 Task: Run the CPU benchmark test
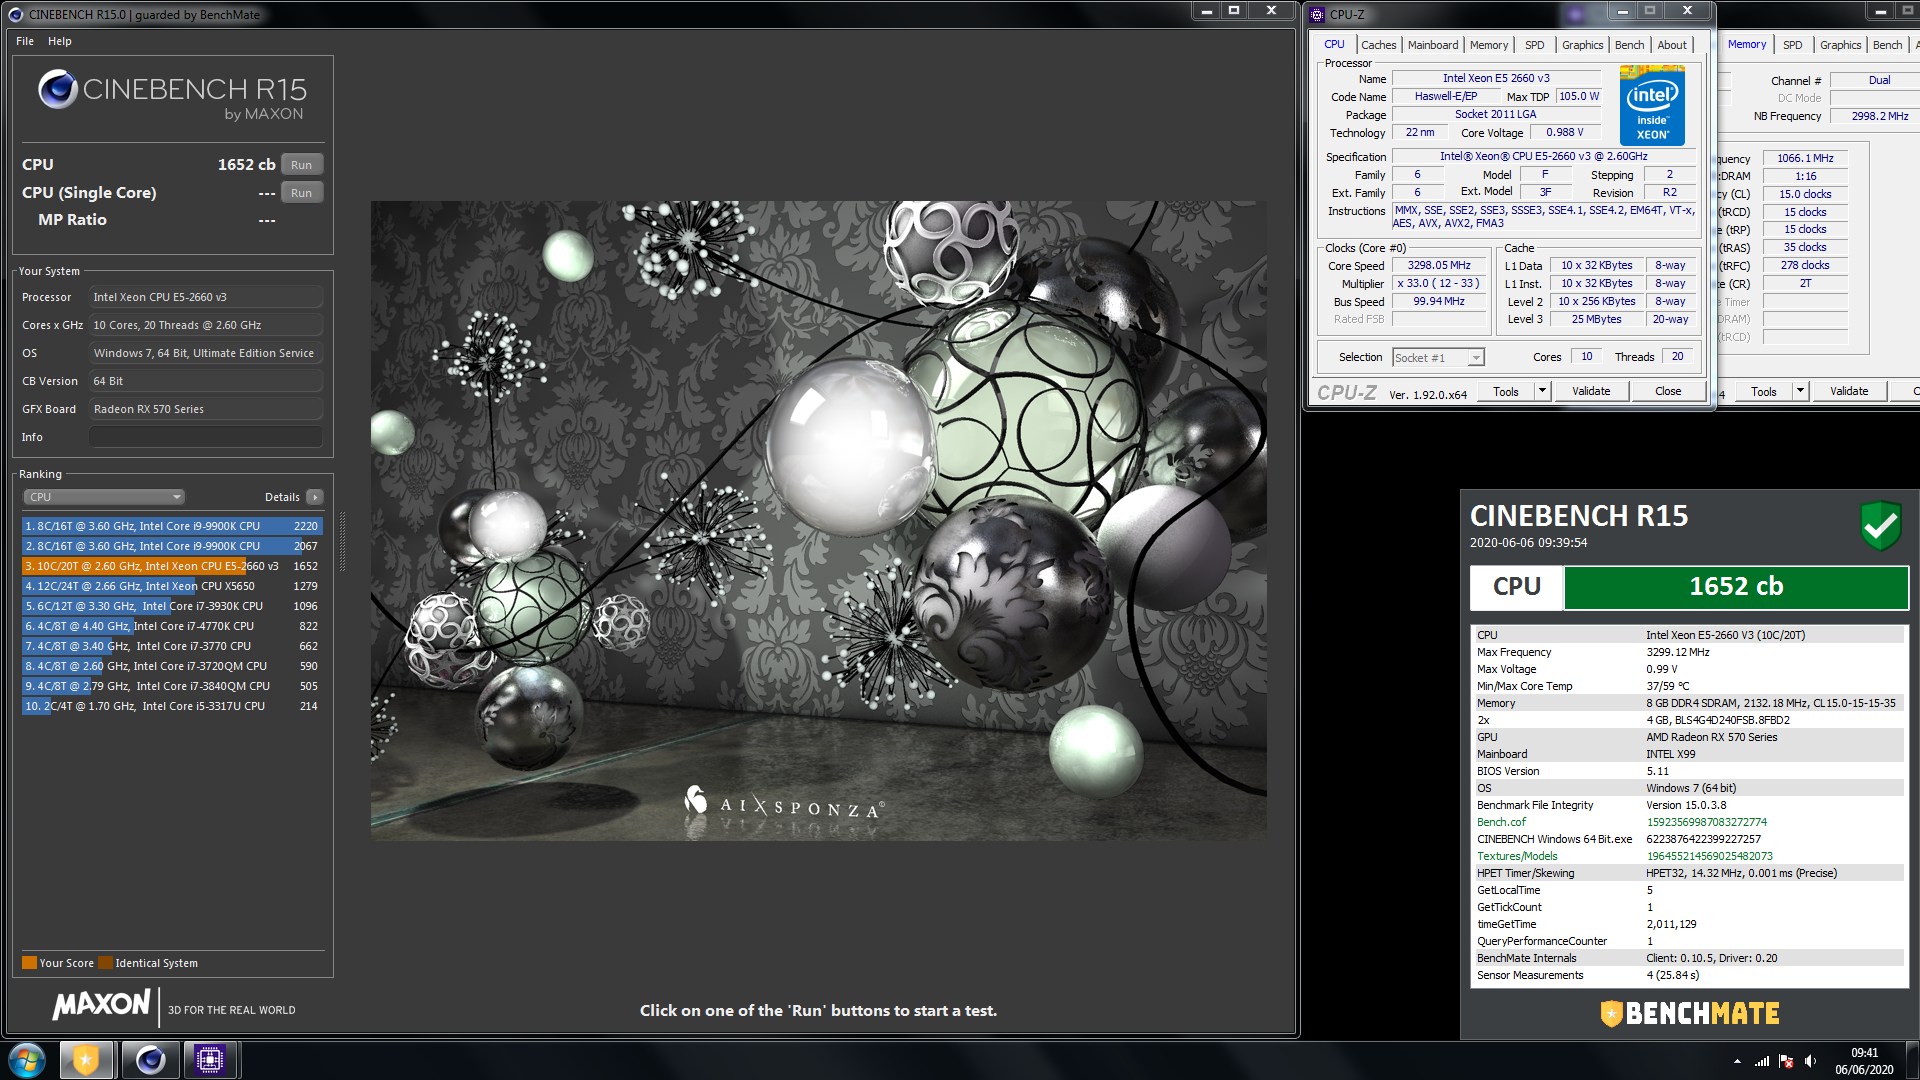(x=301, y=165)
